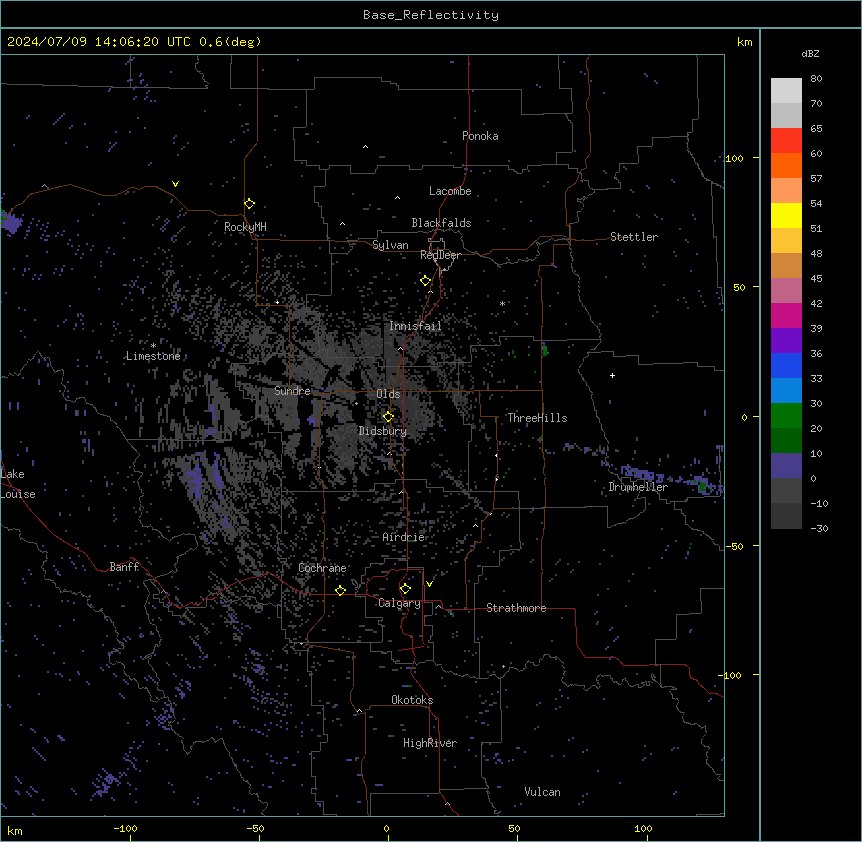Viewport: 862px width, 842px height.
Task: Click the Didsbury label
Action: 383,431
